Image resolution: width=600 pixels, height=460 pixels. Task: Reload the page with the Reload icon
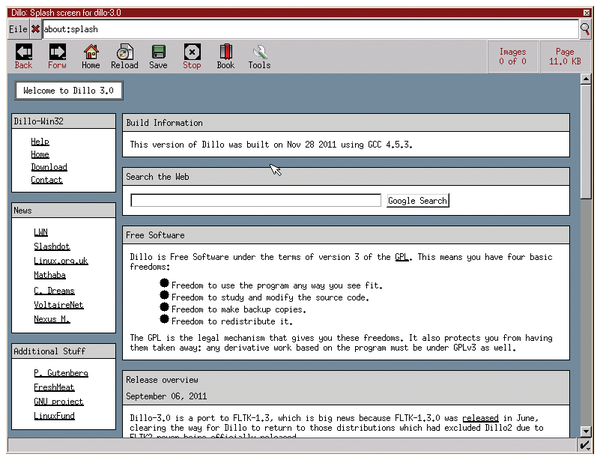pos(124,56)
